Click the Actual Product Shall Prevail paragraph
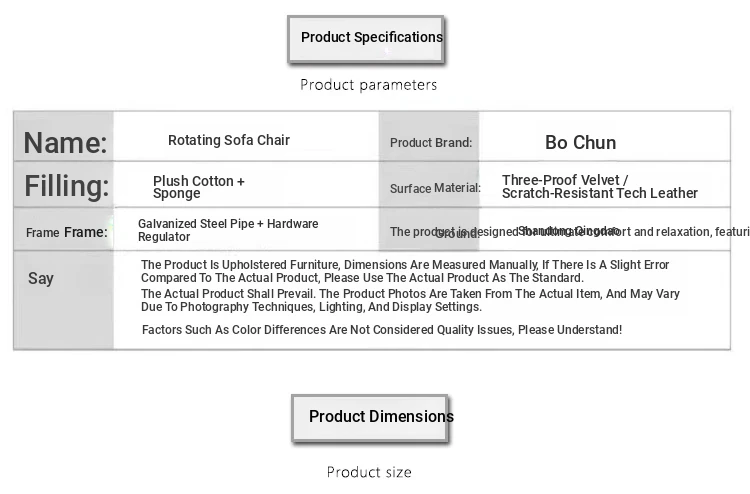Viewport: 750px width, 494px height. click(410, 300)
